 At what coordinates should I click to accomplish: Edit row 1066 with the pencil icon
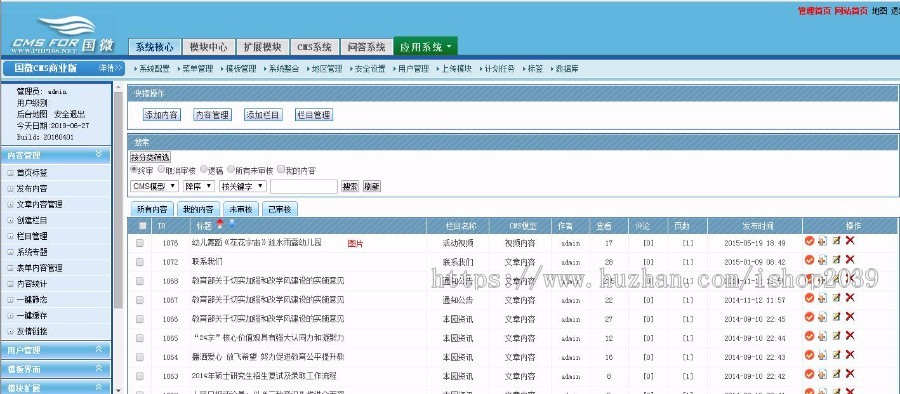[x=836, y=316]
